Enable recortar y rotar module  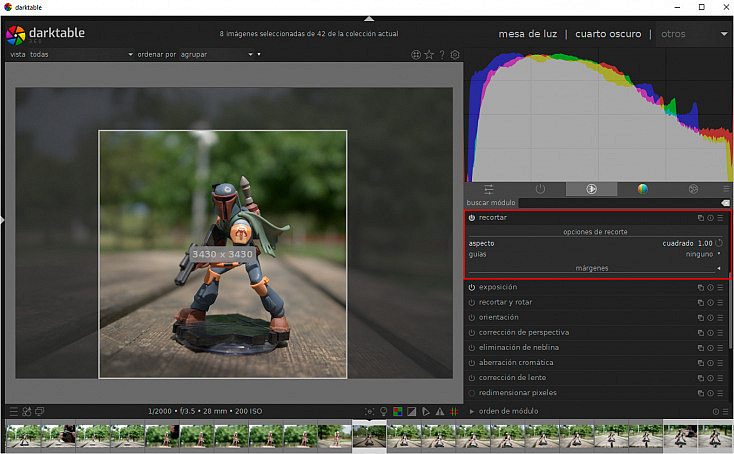[x=472, y=303]
